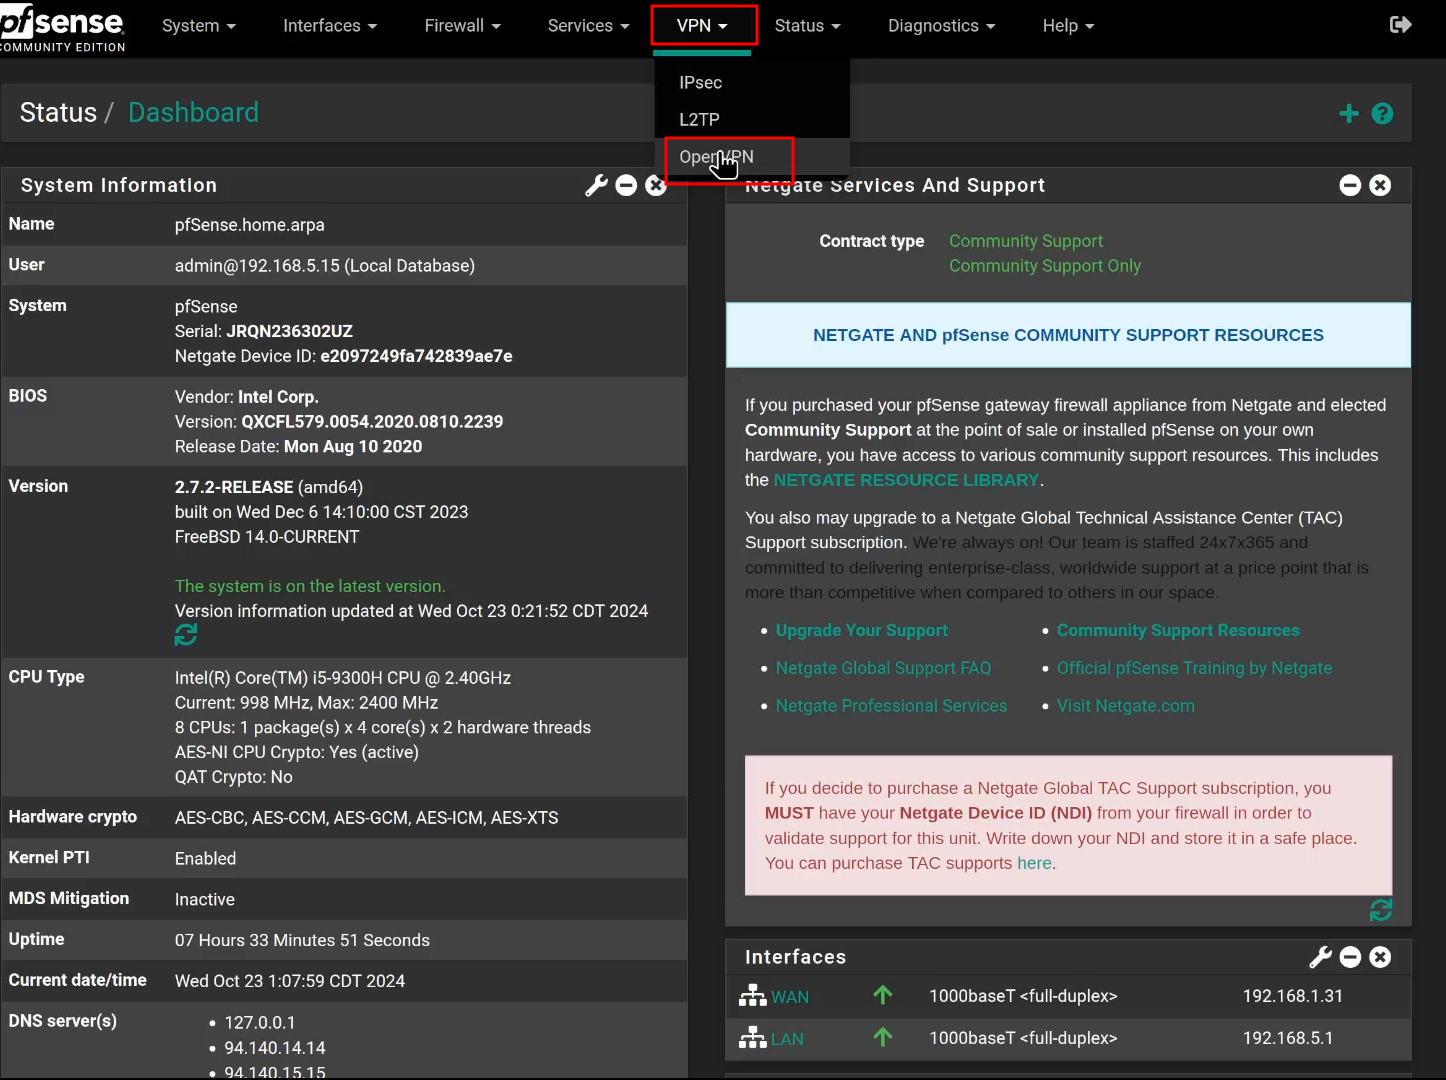
Task: Close the System Information widget
Action: tap(656, 185)
